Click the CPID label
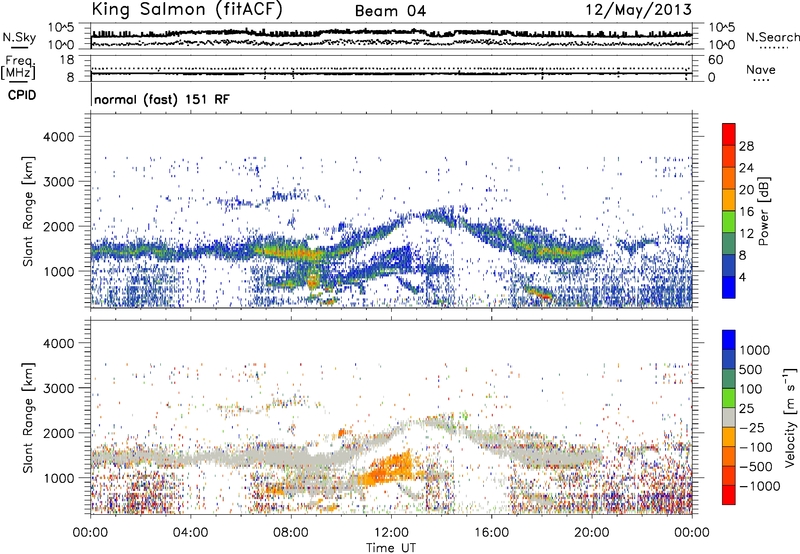 (22, 95)
